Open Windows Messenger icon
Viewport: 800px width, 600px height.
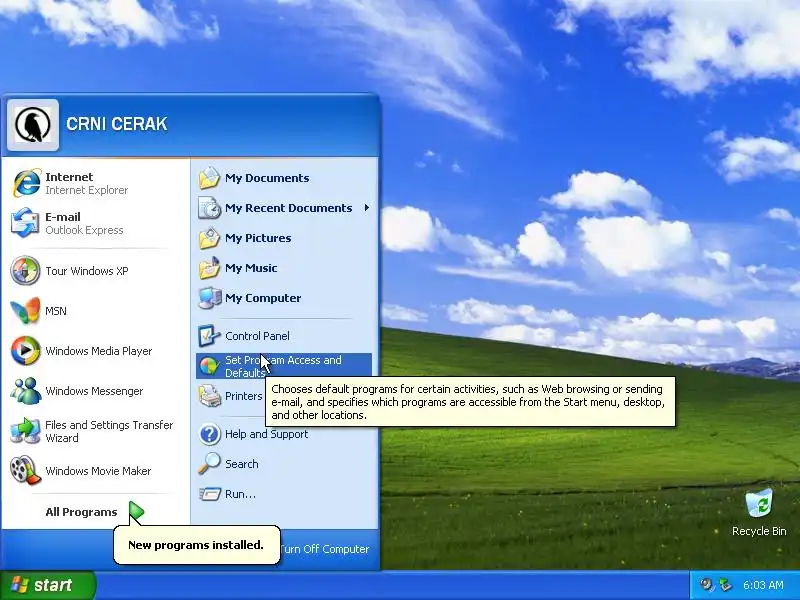(26, 391)
